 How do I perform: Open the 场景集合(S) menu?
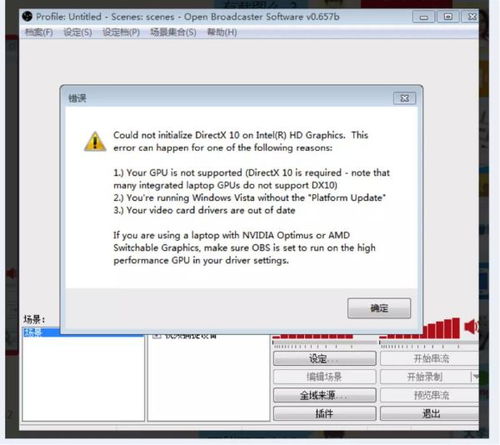tap(173, 32)
